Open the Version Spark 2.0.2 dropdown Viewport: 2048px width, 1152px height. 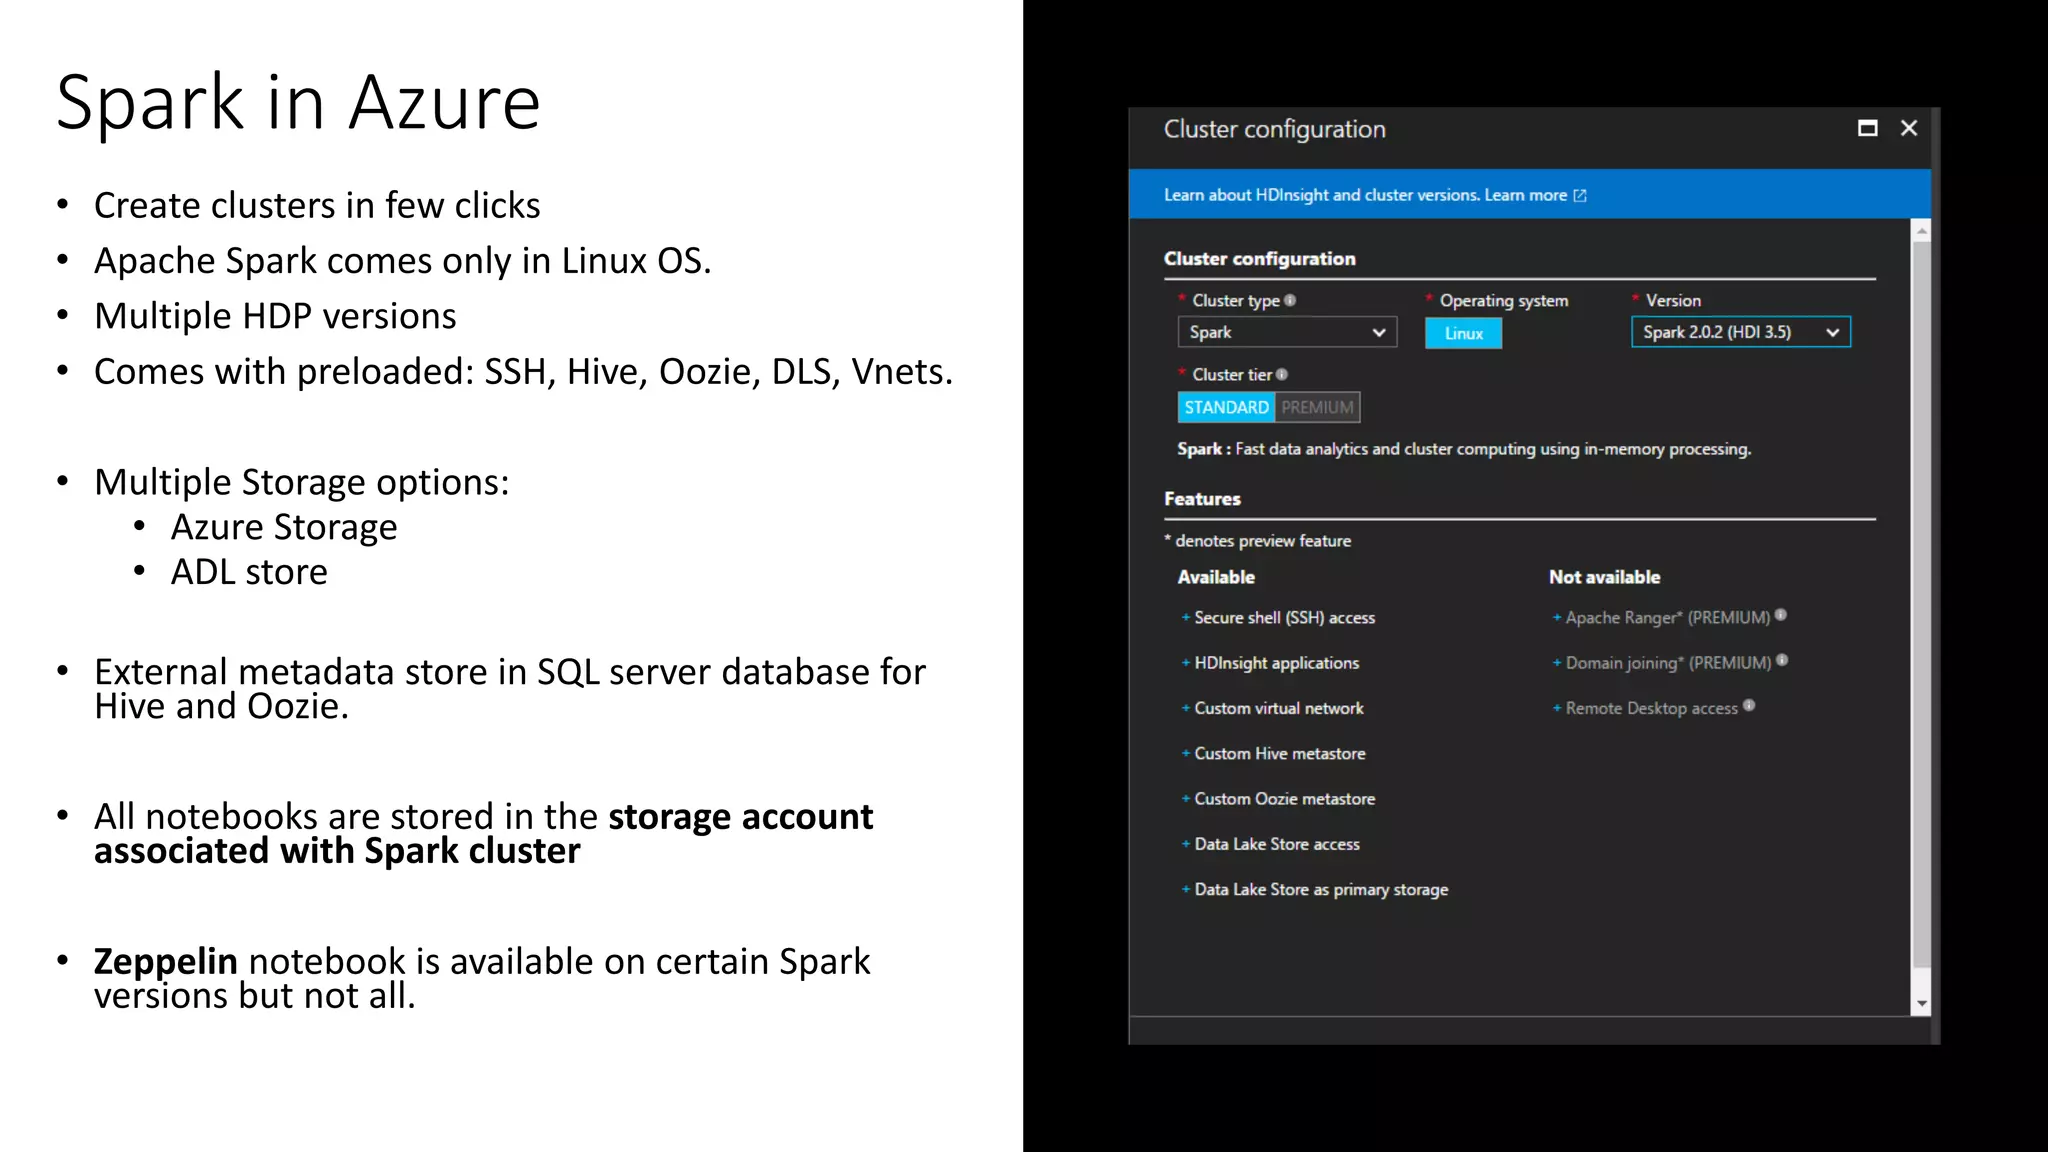(1741, 332)
